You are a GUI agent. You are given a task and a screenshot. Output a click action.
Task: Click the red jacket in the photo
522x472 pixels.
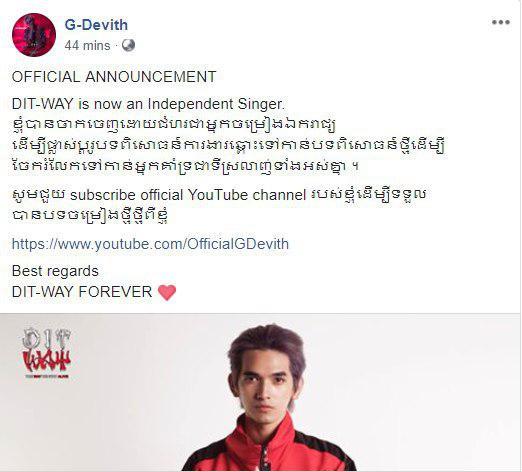click(268, 447)
